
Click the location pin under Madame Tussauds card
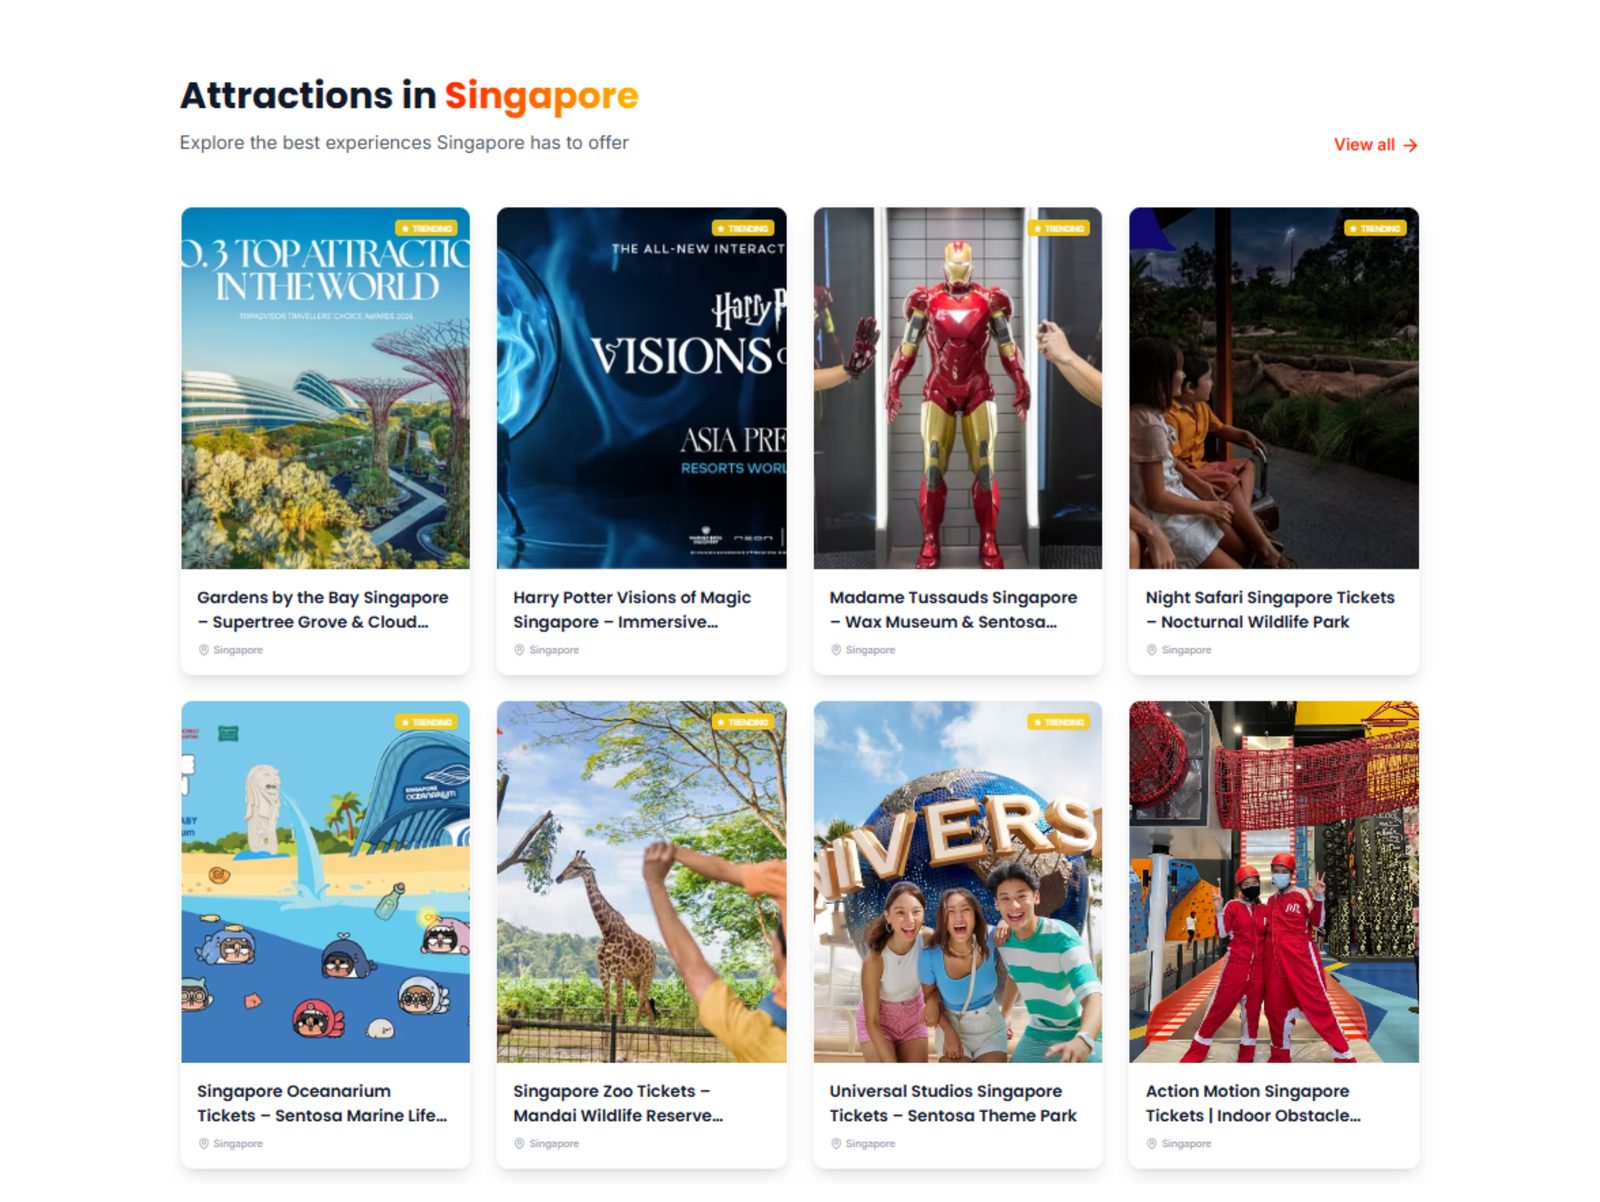[836, 650]
